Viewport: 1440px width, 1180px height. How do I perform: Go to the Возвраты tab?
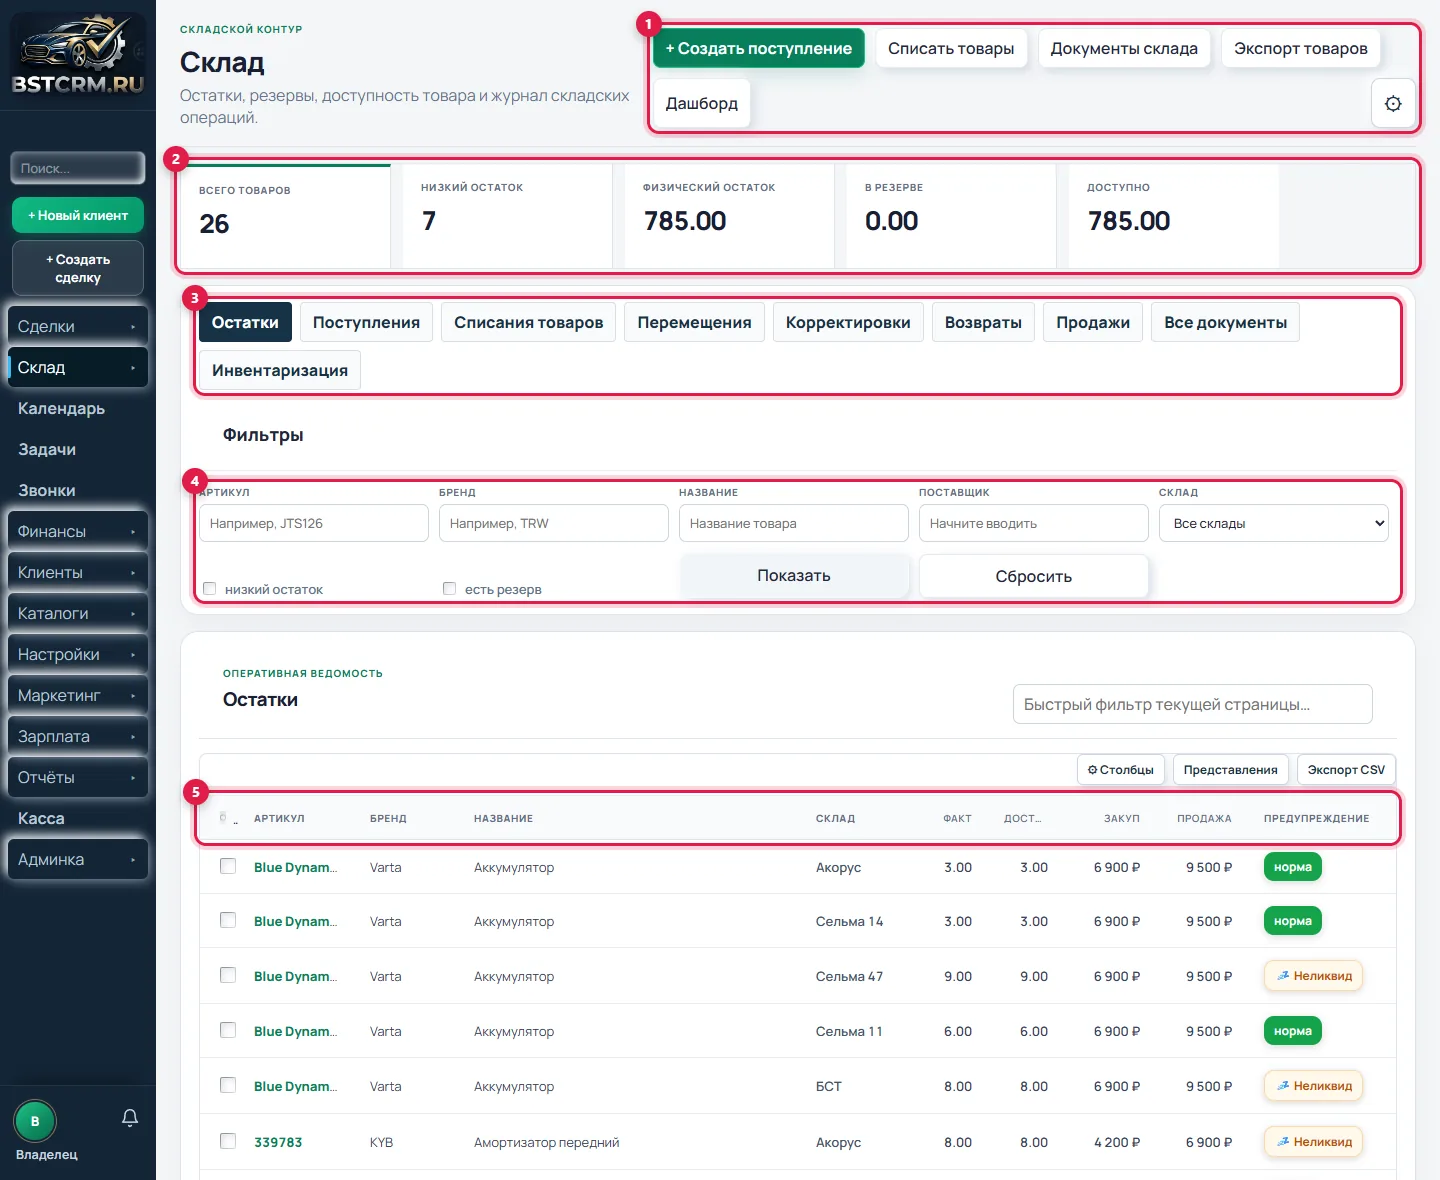tap(983, 322)
